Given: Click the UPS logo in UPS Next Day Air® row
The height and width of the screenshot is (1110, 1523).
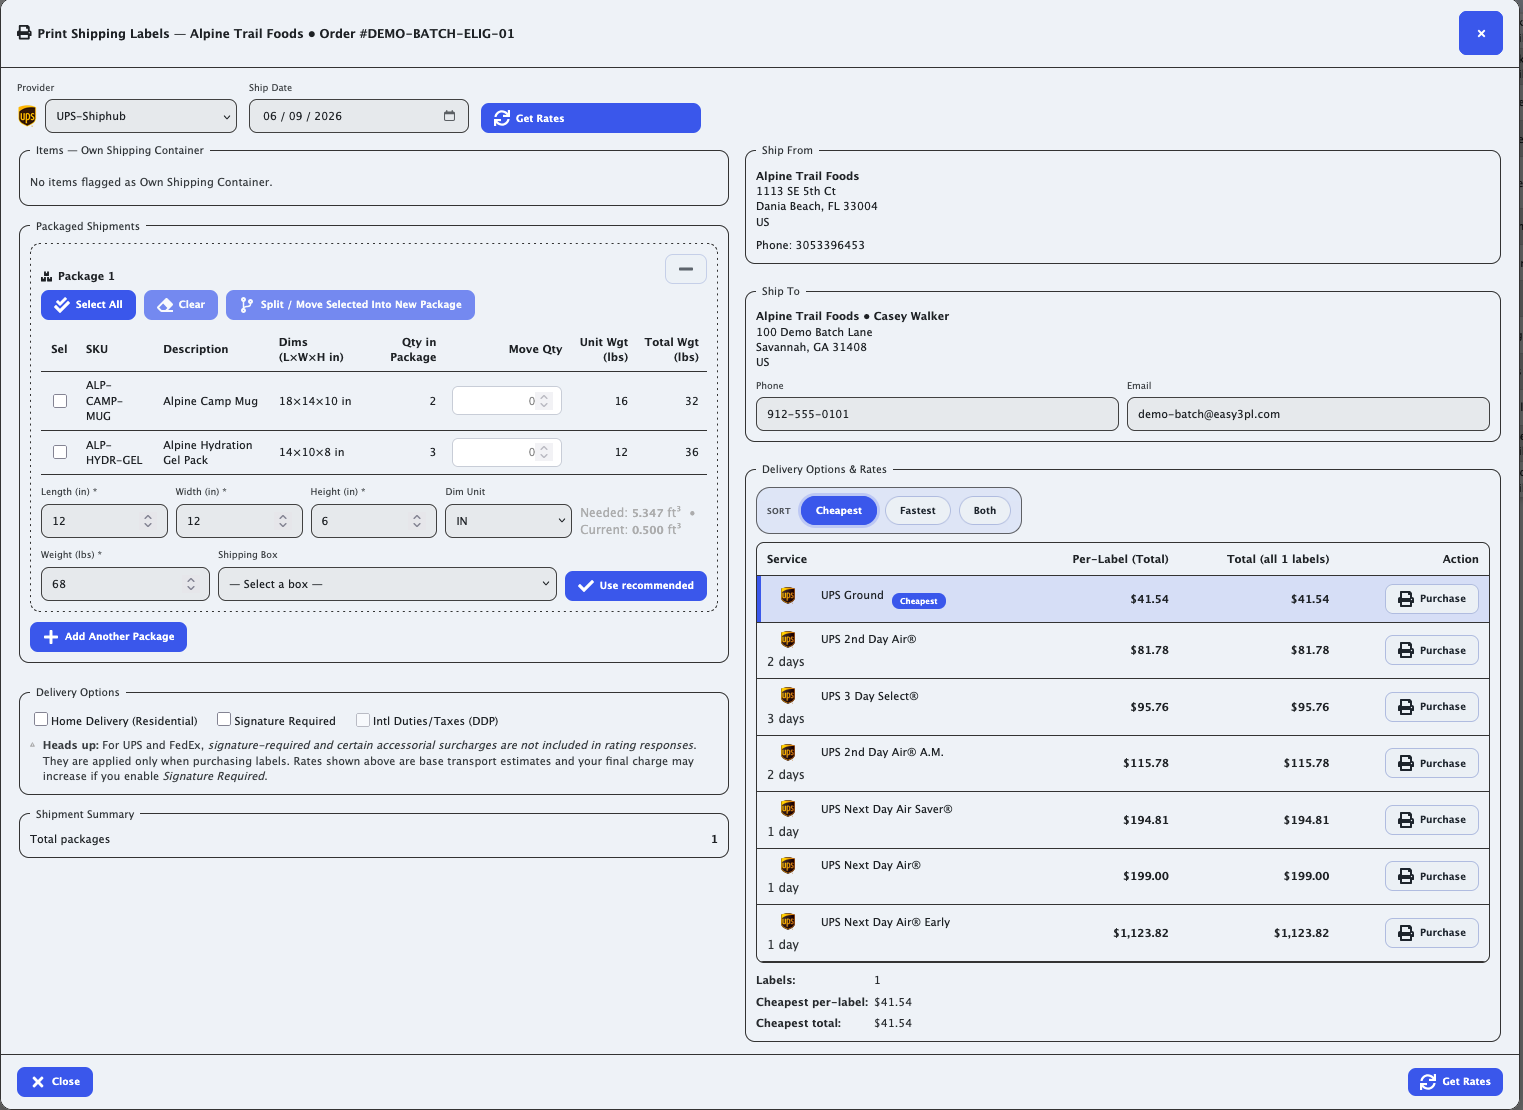Looking at the screenshot, I should point(788,865).
